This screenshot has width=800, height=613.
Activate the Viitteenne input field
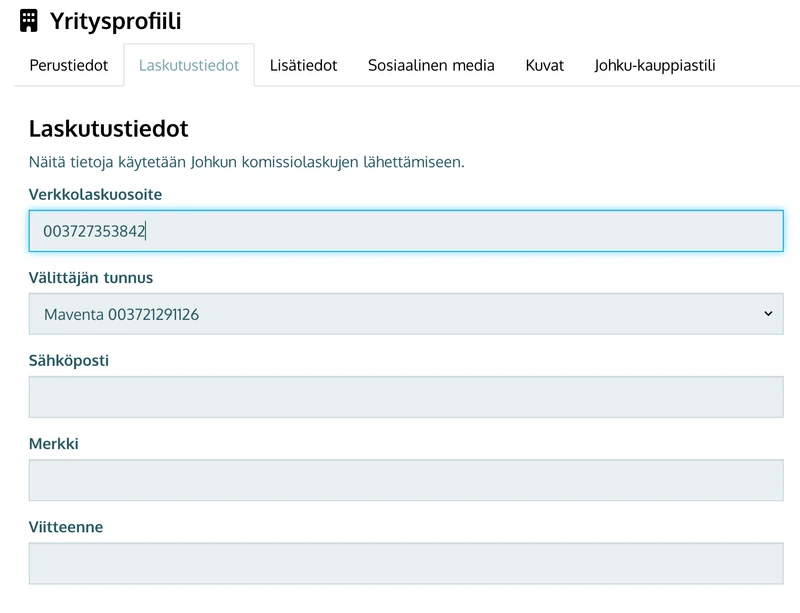[x=406, y=563]
